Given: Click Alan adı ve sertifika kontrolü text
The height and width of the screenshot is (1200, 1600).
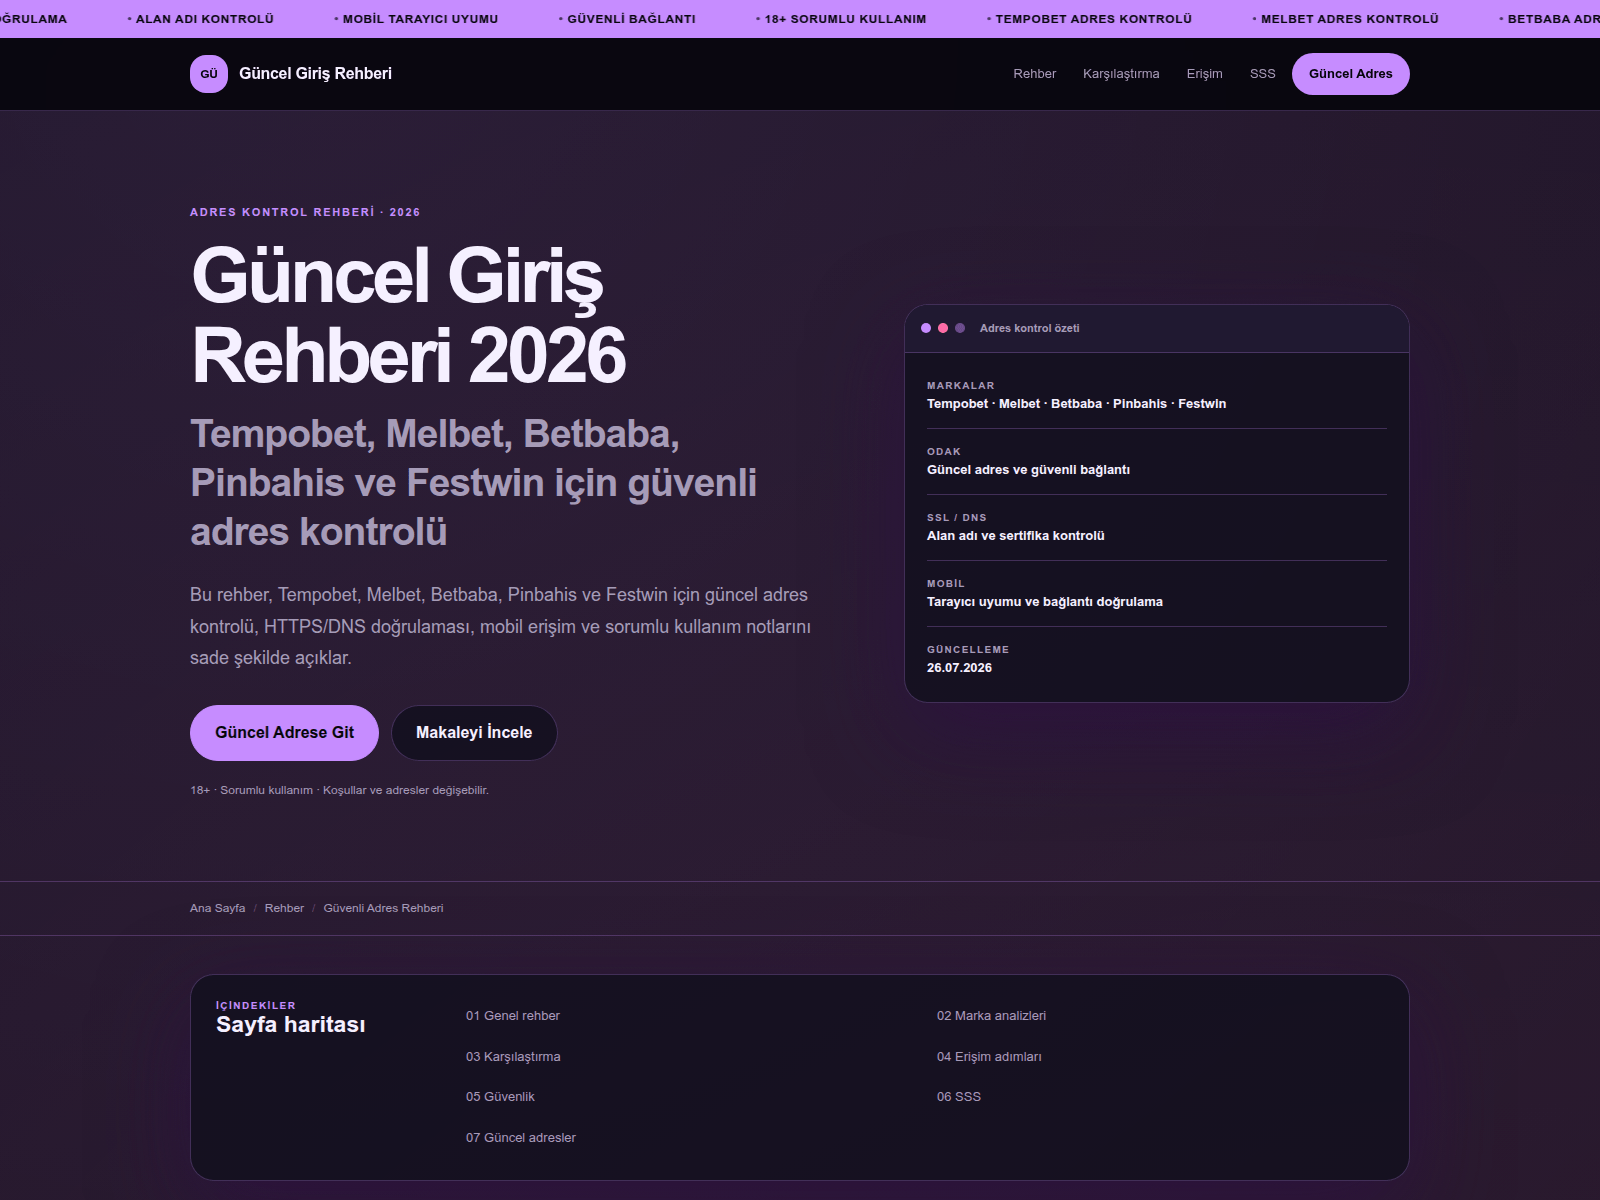Looking at the screenshot, I should pos(1015,536).
